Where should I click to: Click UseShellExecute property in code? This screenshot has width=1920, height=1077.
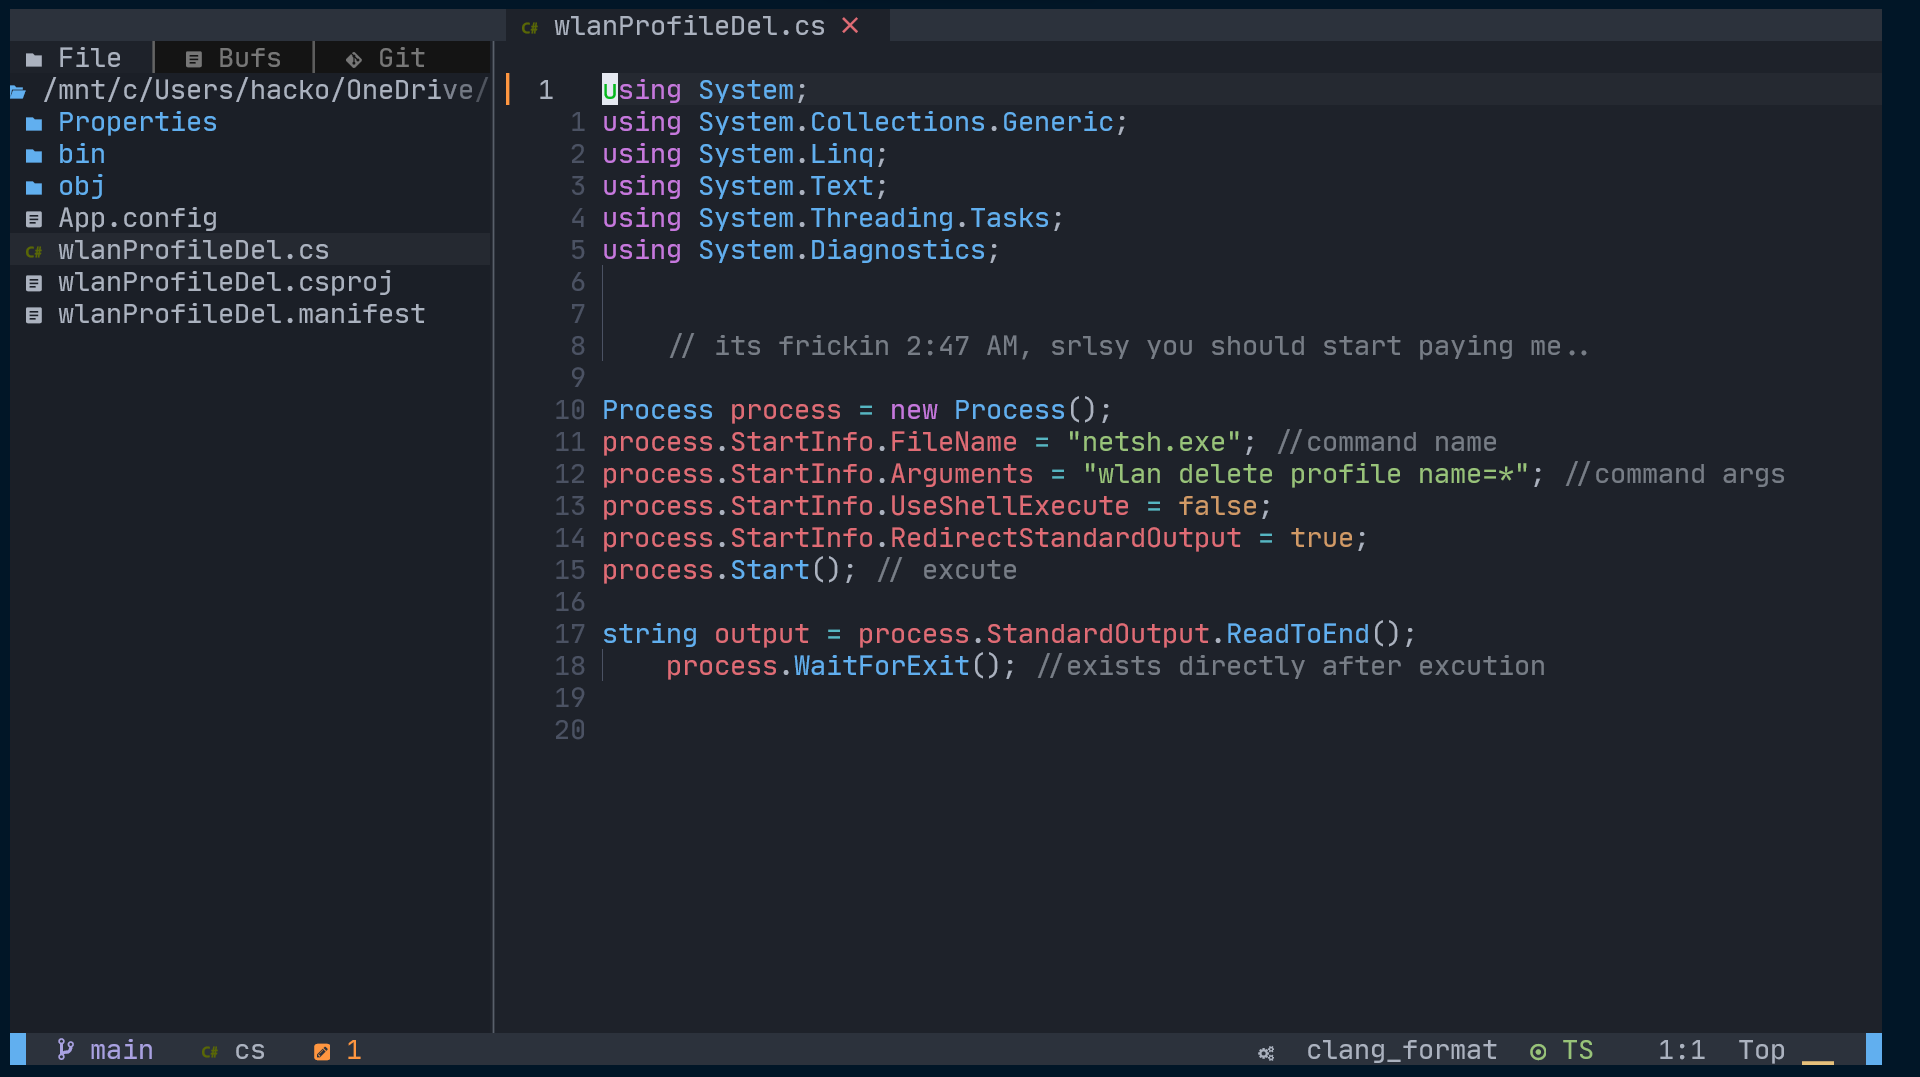click(1009, 506)
